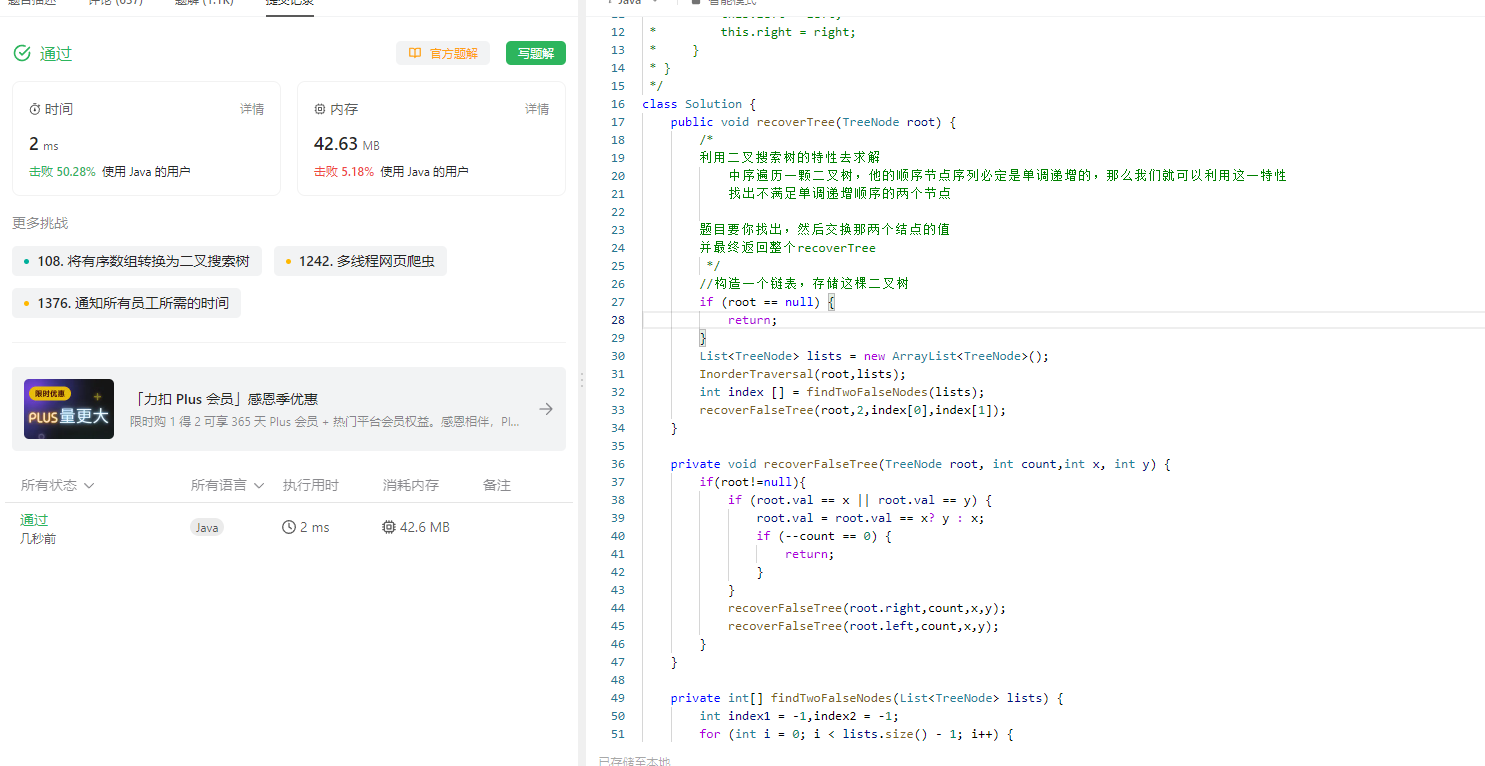This screenshot has width=1485, height=766.
Task: Open challenge 1376. 通知所有员工所需的时间
Action: tap(126, 303)
